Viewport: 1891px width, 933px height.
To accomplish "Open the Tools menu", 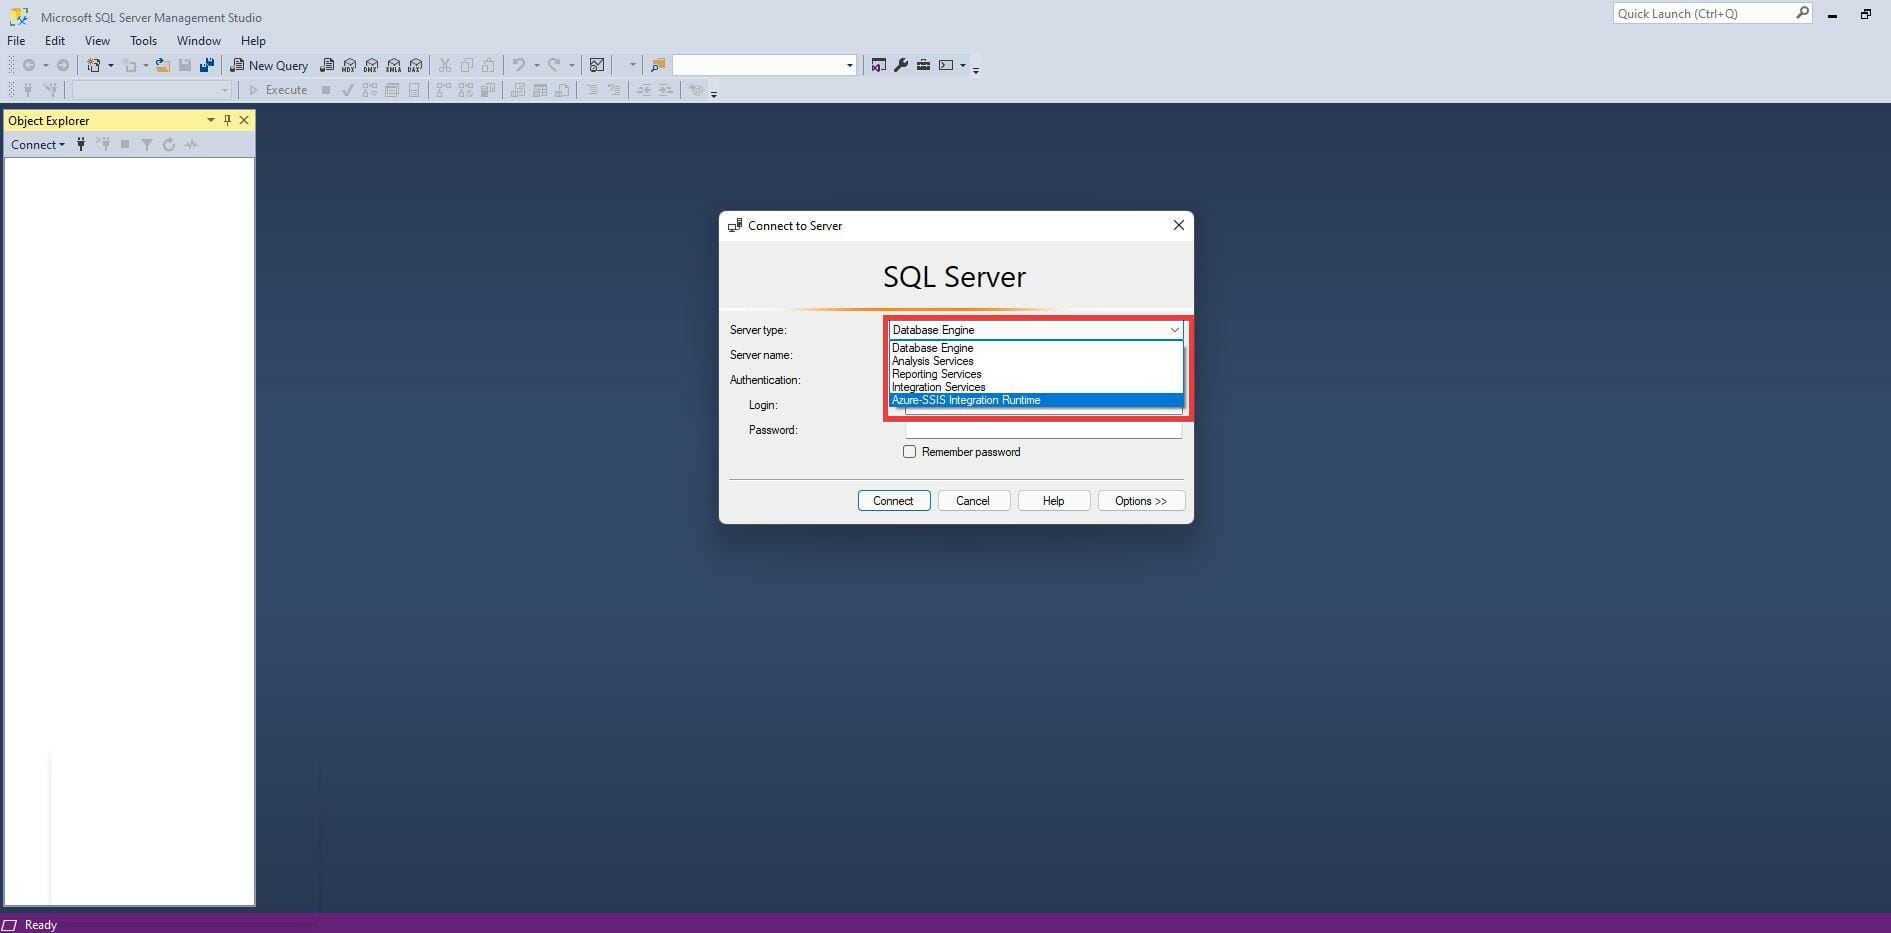I will tap(143, 41).
